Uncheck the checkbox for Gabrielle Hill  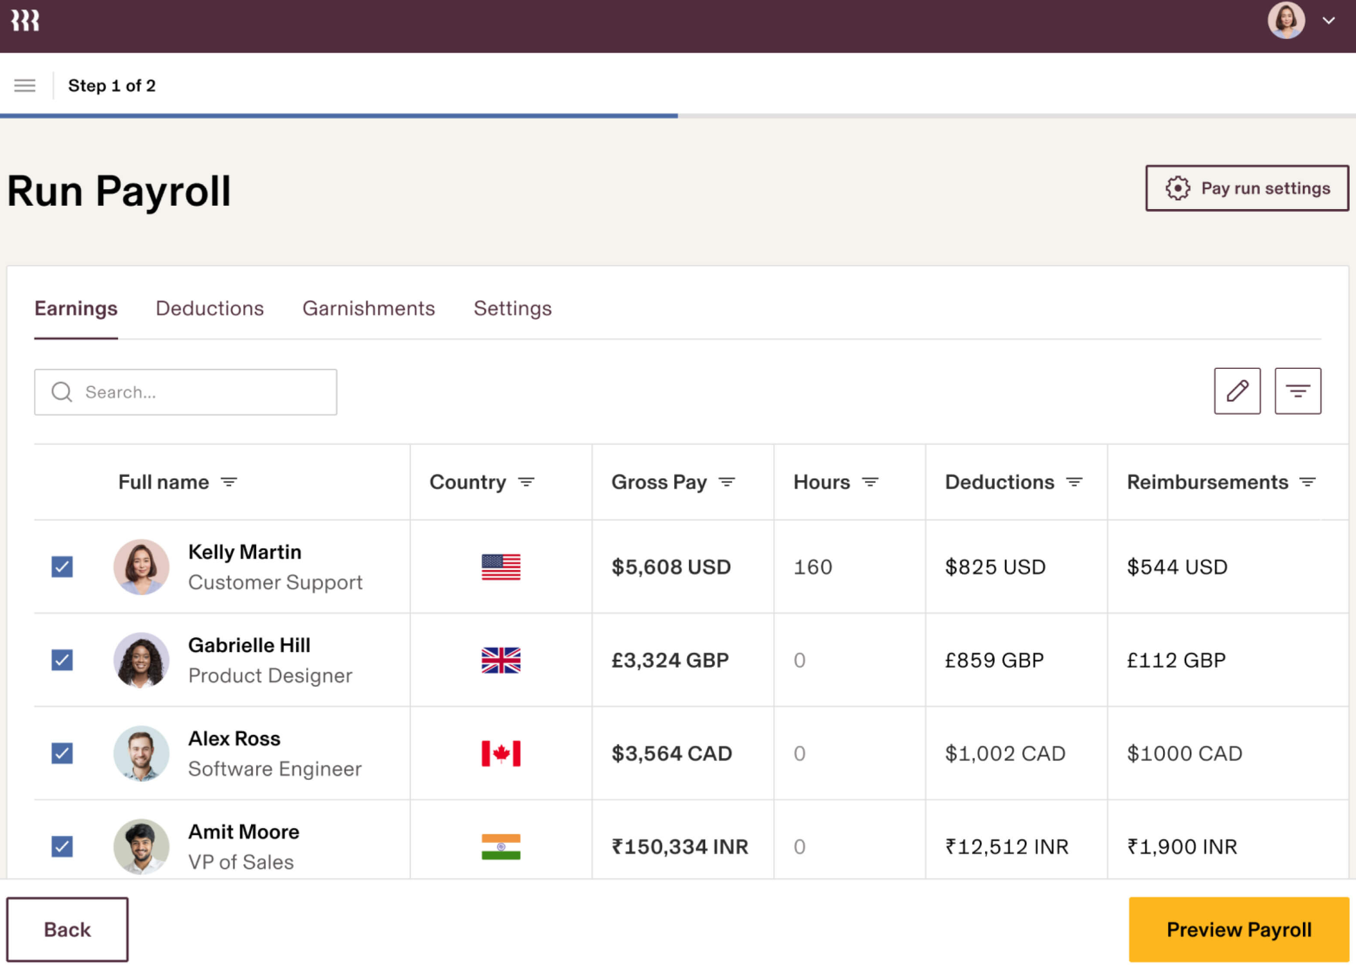click(62, 660)
